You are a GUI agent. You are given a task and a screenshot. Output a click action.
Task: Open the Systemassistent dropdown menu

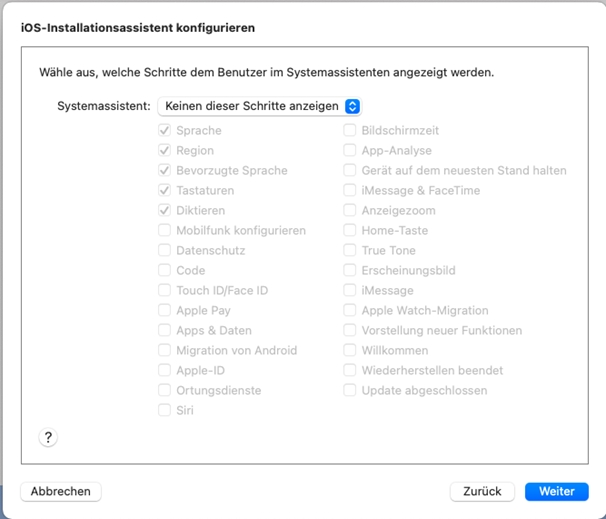point(259,106)
